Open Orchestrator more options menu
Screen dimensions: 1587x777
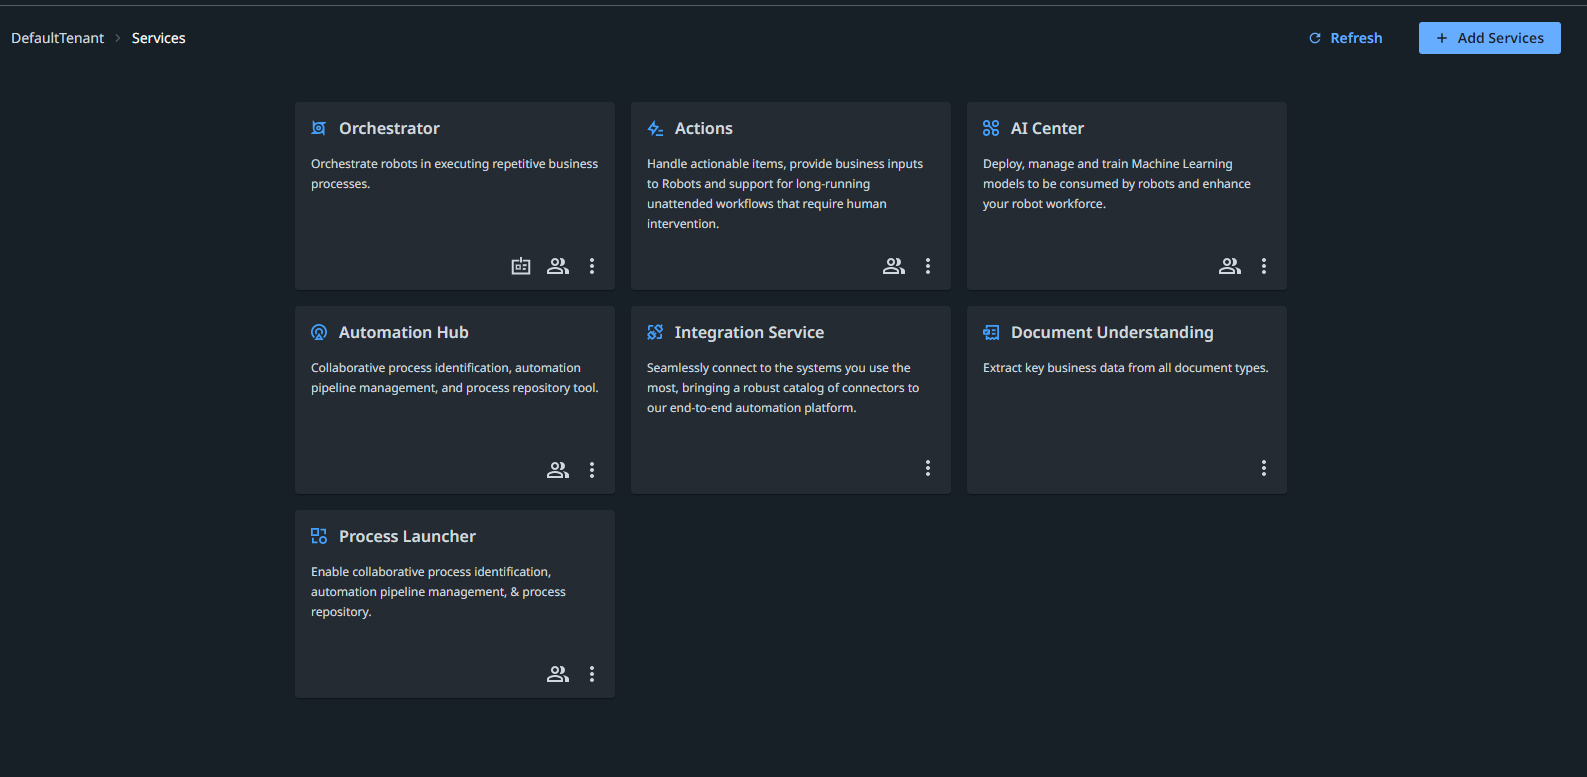point(592,266)
